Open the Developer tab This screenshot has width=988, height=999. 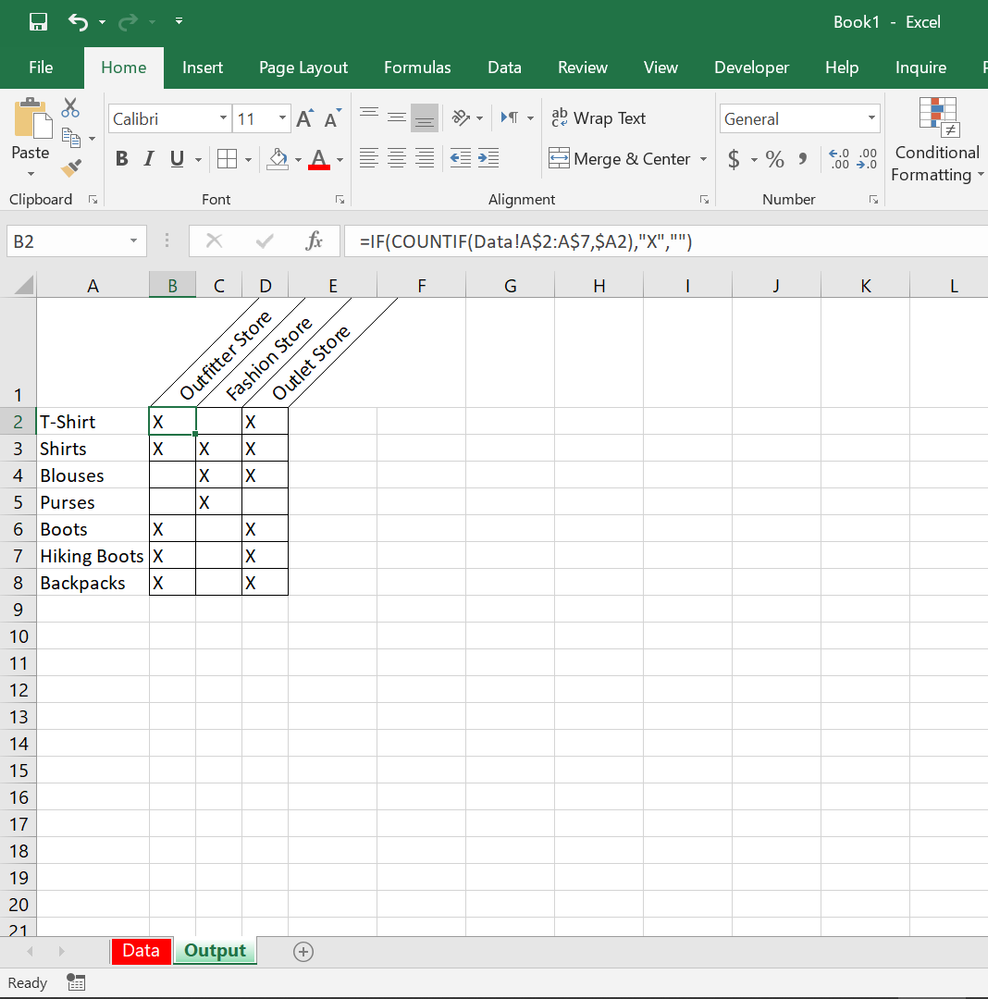(752, 68)
